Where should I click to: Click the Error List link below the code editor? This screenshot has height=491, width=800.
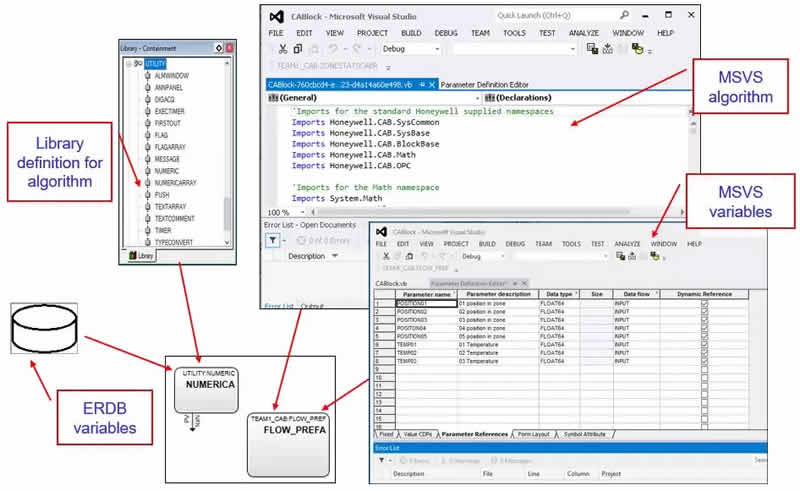point(279,306)
